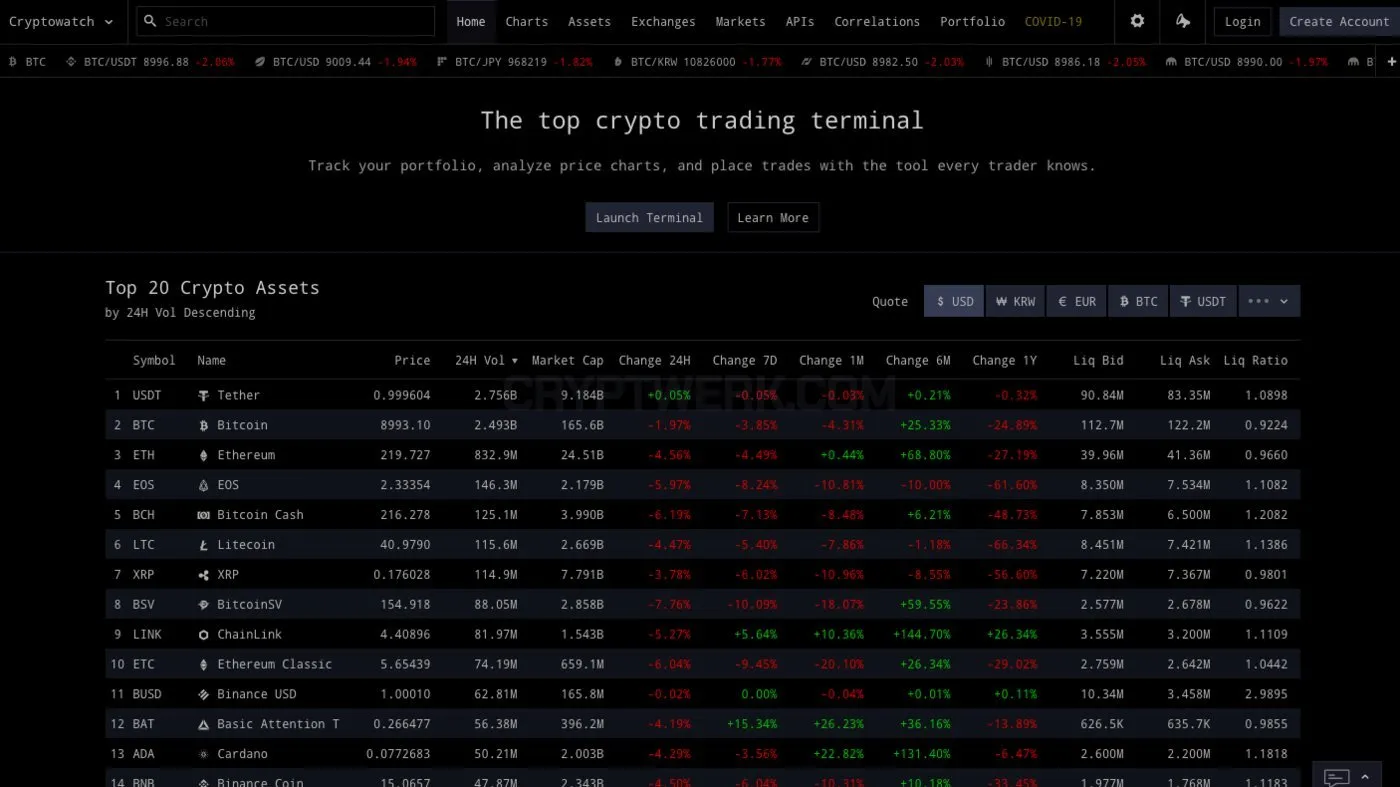Open the COVID-19 link

pyautogui.click(x=1054, y=21)
